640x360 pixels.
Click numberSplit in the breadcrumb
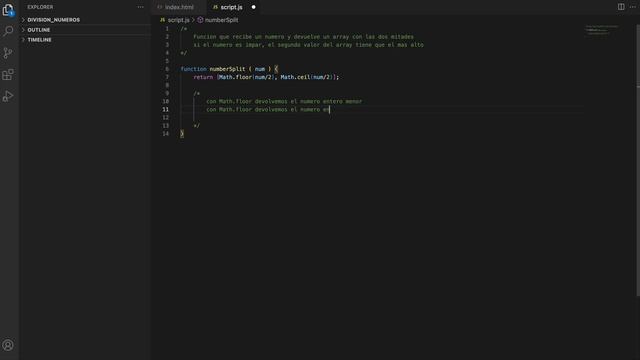pyautogui.click(x=221, y=20)
